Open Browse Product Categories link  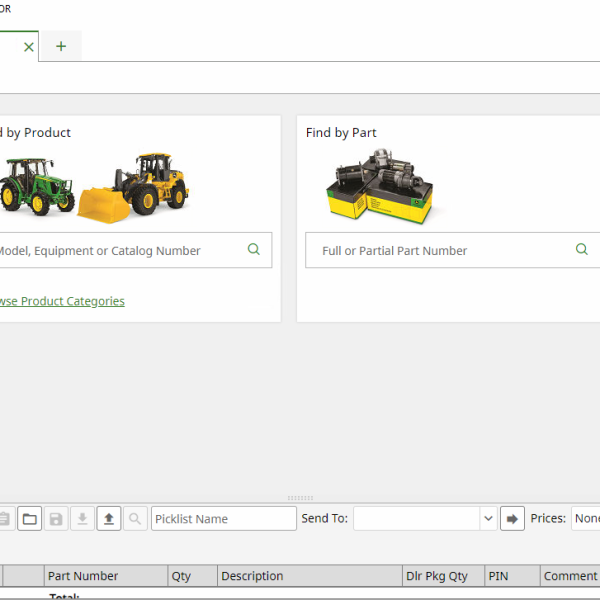[62, 301]
